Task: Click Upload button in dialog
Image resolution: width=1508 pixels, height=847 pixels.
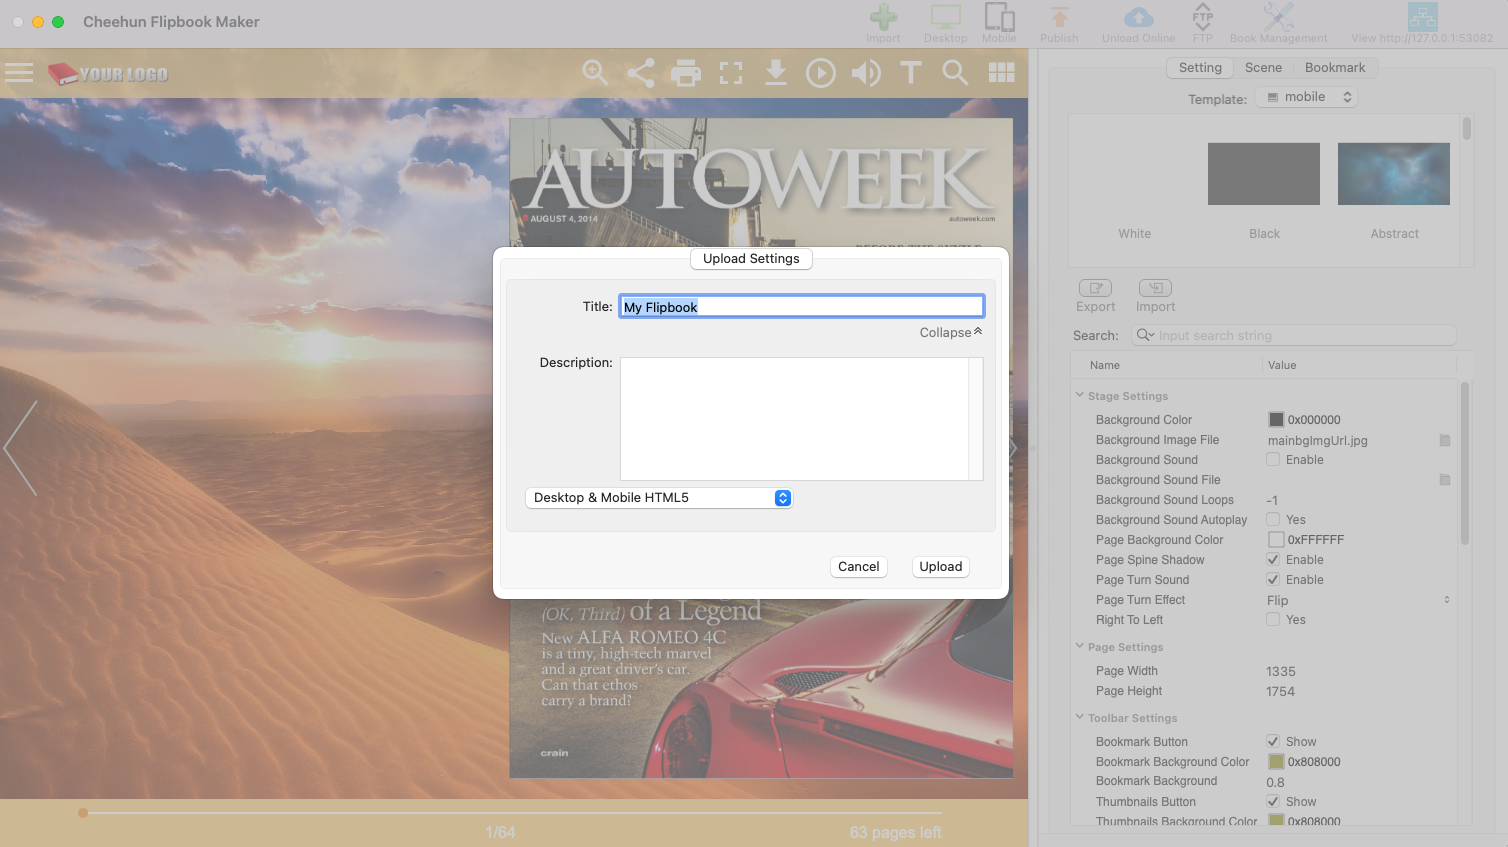Action: point(941,566)
